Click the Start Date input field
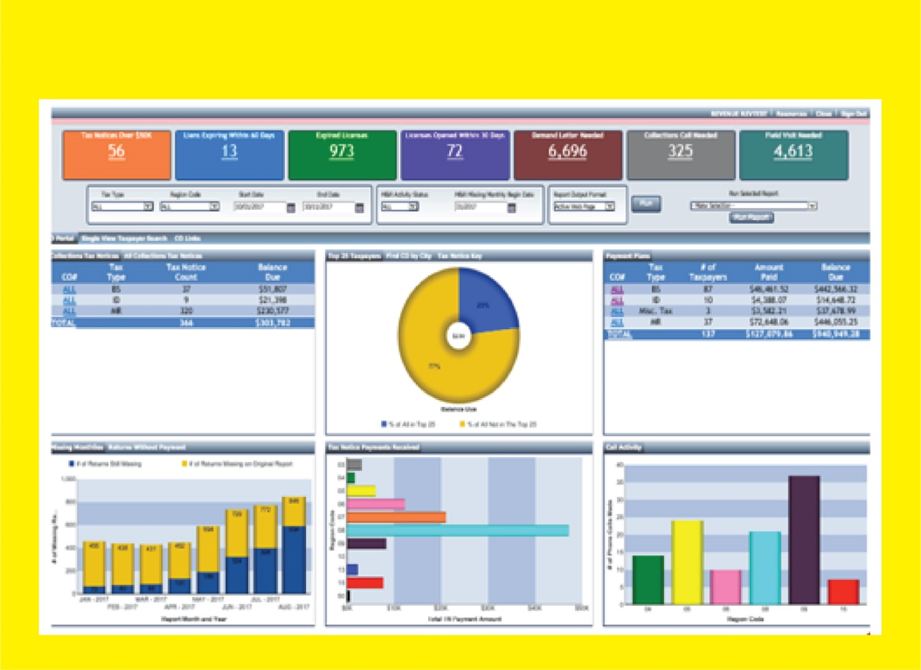The width and height of the screenshot is (921, 670). [258, 208]
